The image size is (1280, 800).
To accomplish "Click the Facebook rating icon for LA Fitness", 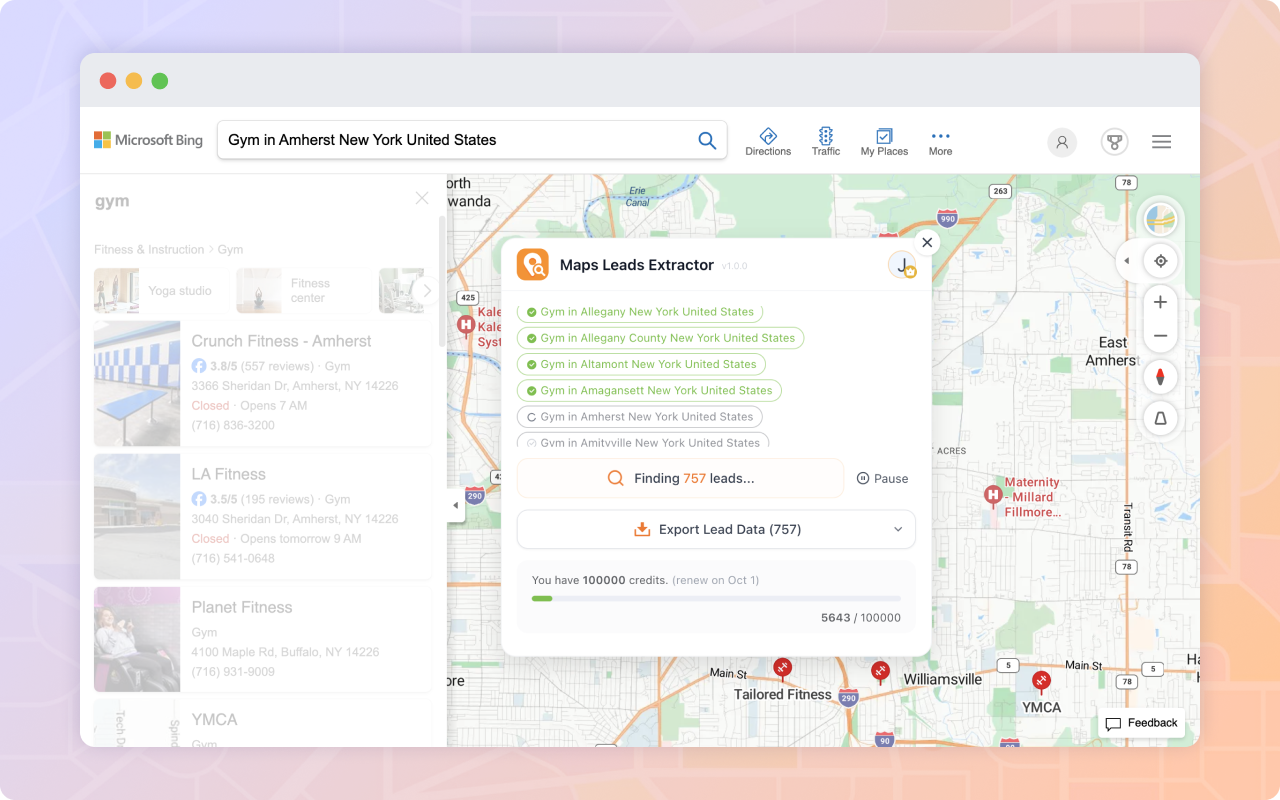I will pyautogui.click(x=199, y=499).
